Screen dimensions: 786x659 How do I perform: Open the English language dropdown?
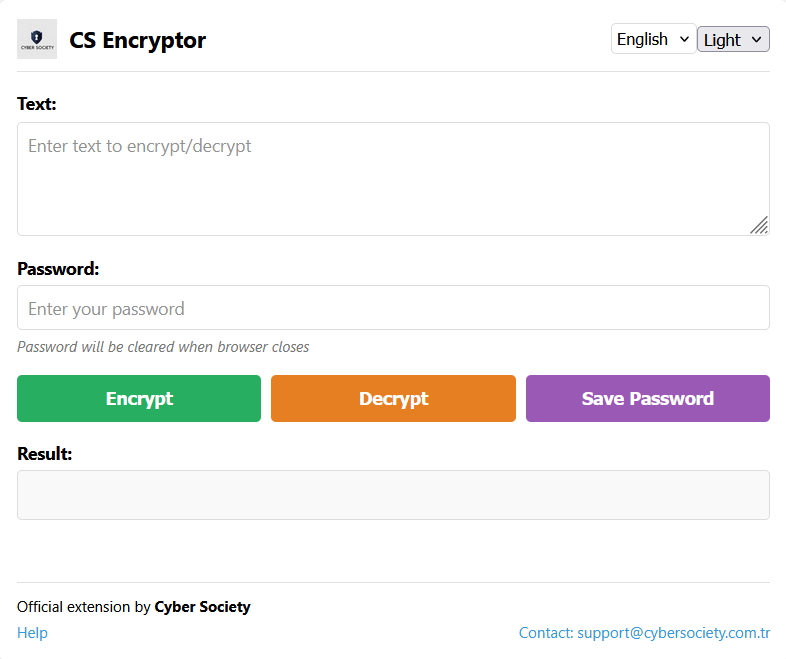[x=653, y=39]
